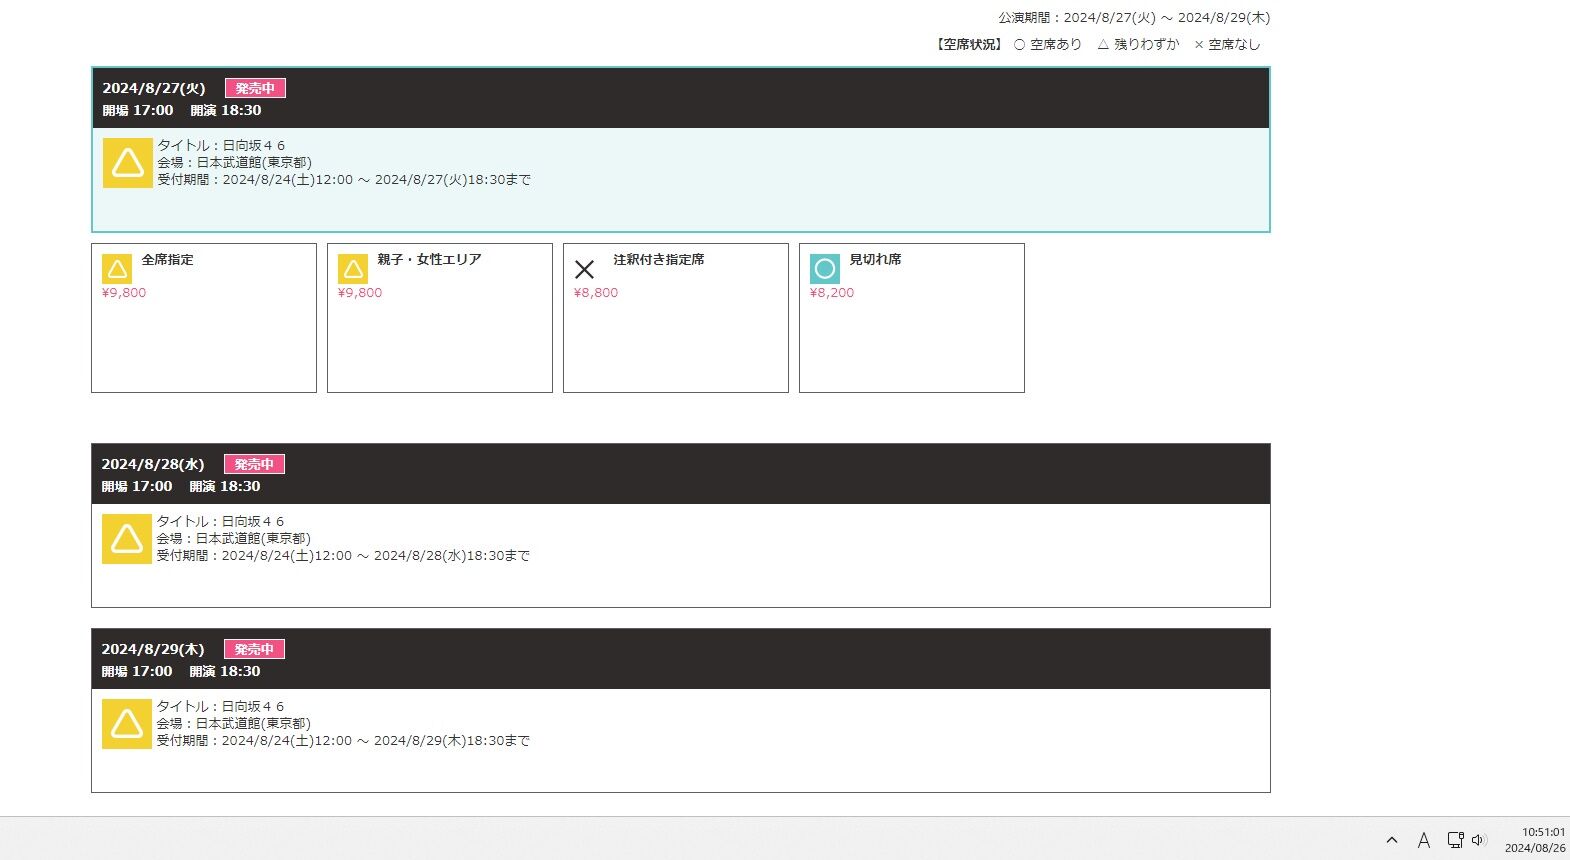Viewport: 1570px width, 860px height.
Task: Click the triangle icon on 全席指定 seat card
Action: (x=117, y=269)
